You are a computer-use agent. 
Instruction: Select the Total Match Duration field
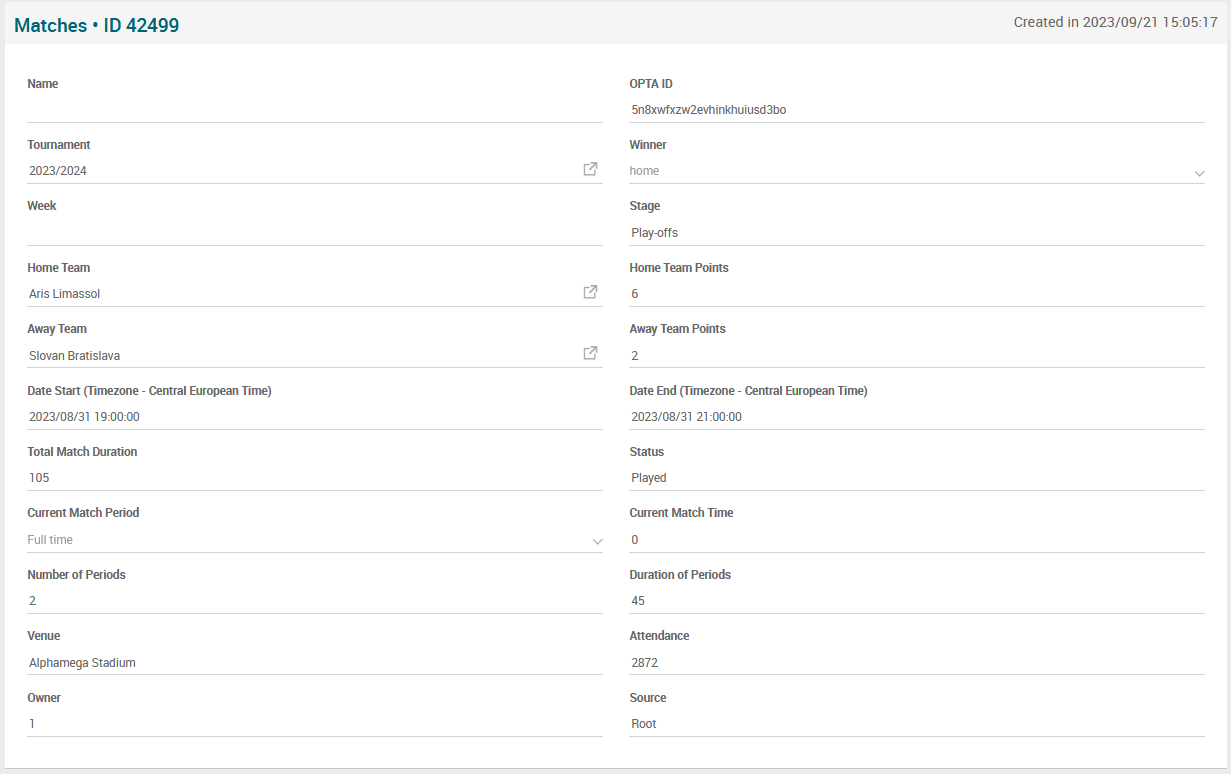(x=314, y=478)
